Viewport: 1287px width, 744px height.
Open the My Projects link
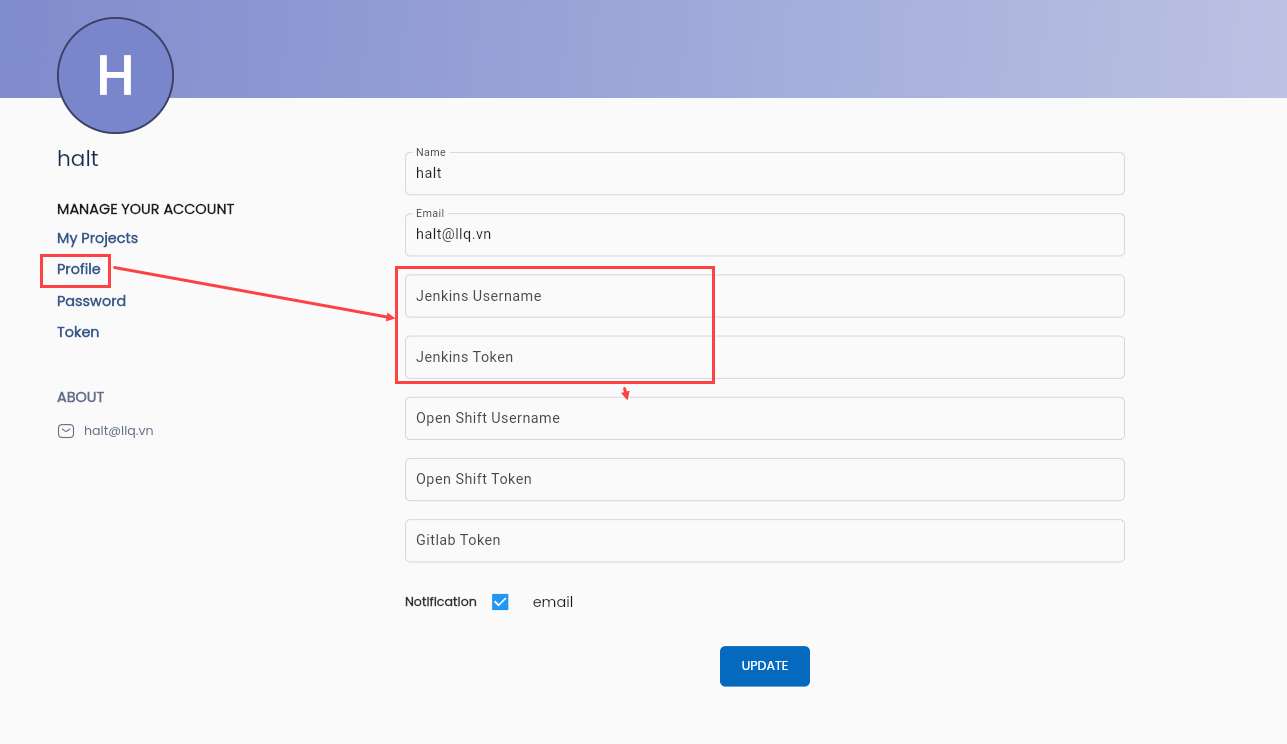[97, 238]
